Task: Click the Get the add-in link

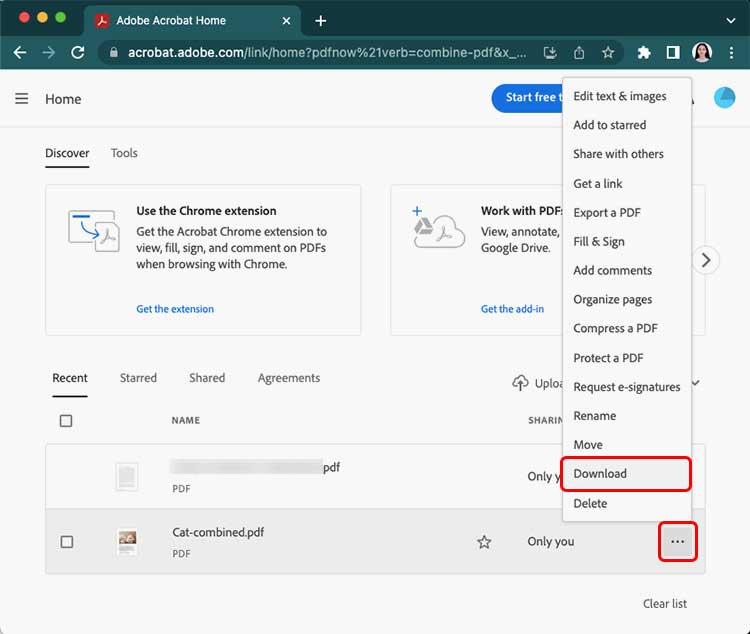Action: click(512, 309)
